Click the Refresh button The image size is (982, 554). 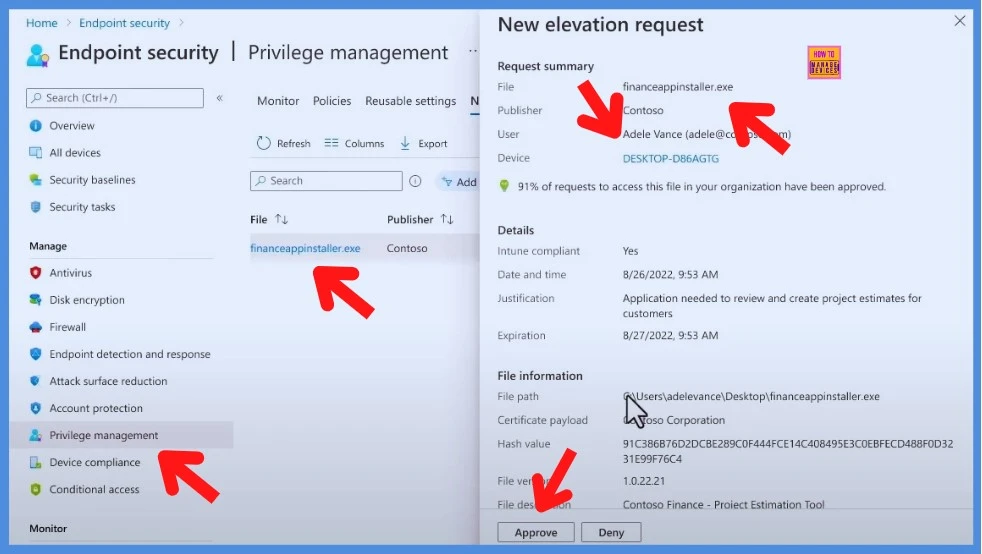click(284, 143)
